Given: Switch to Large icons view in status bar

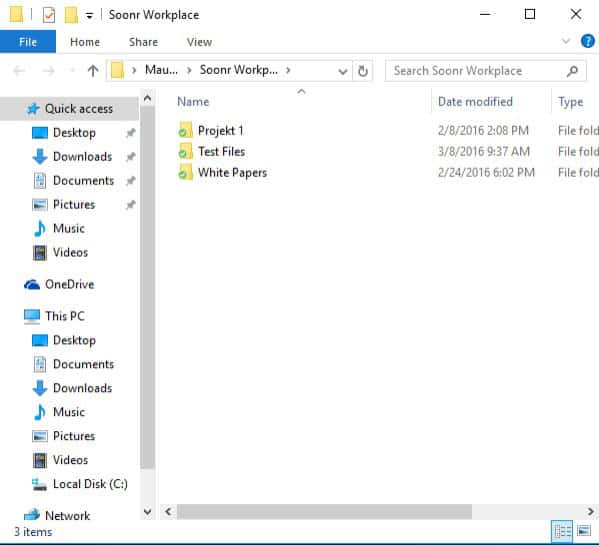Looking at the screenshot, I should coord(584,531).
